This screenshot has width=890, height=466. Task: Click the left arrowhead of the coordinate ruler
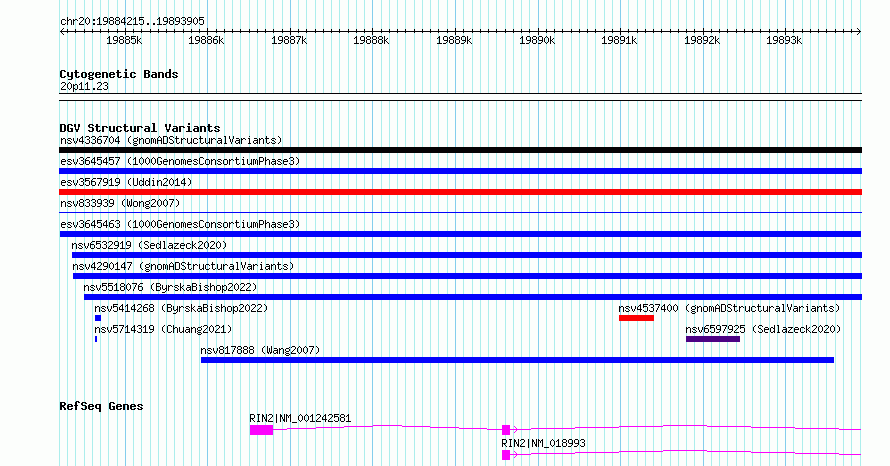pos(62,32)
